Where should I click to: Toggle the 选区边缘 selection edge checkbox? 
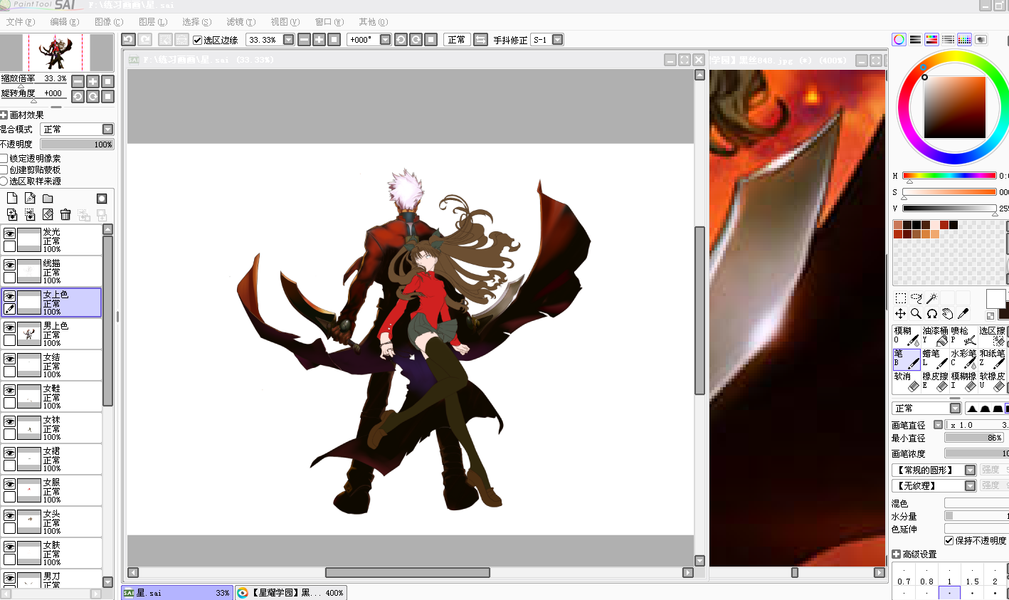pos(198,40)
